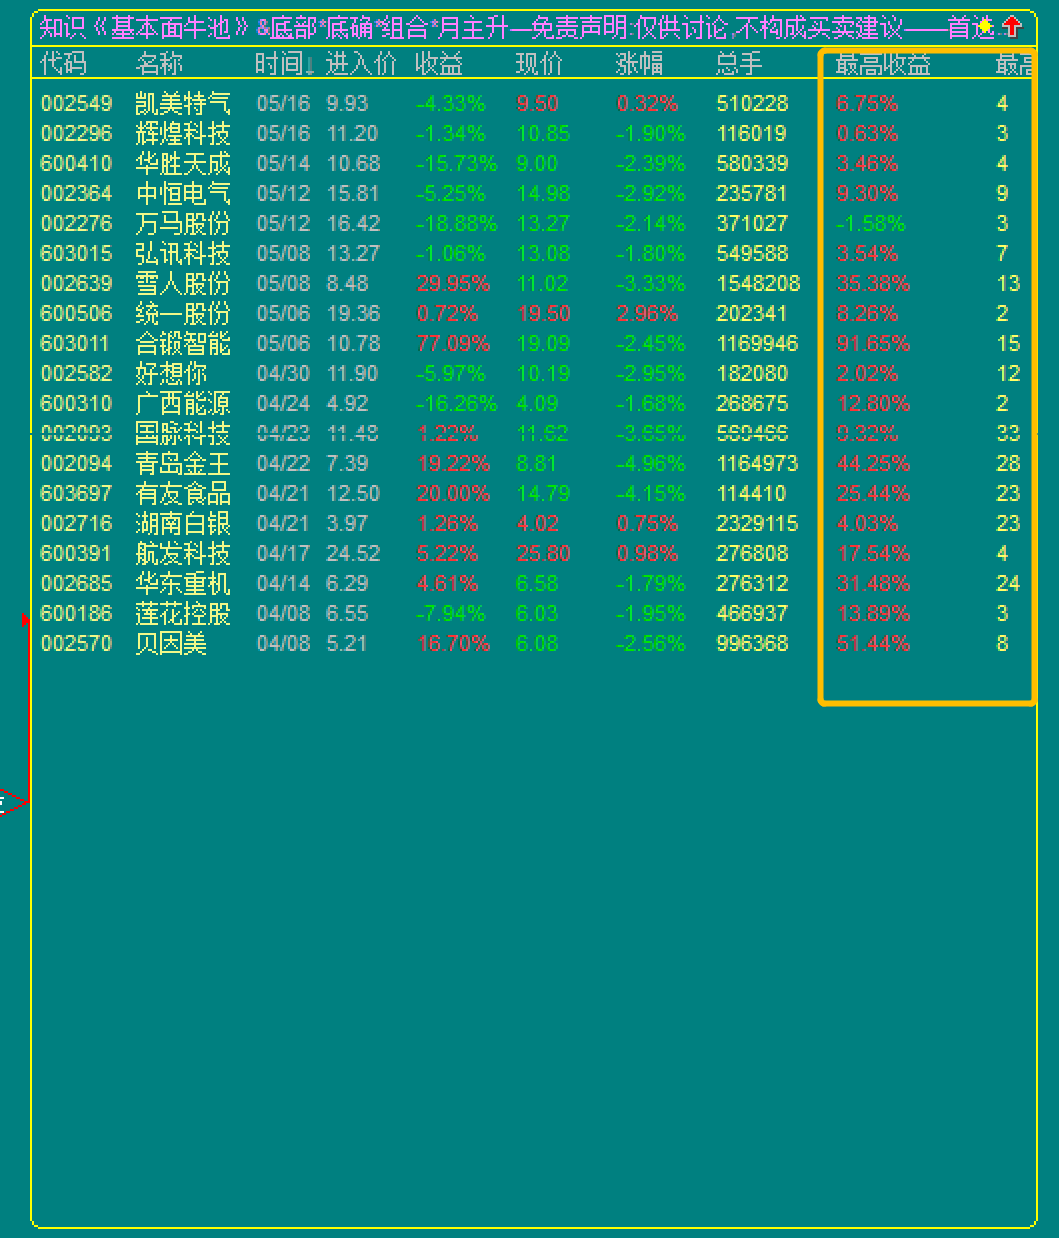The height and width of the screenshot is (1238, 1059).
Task: Sort by the 名称 column header
Action: point(160,64)
